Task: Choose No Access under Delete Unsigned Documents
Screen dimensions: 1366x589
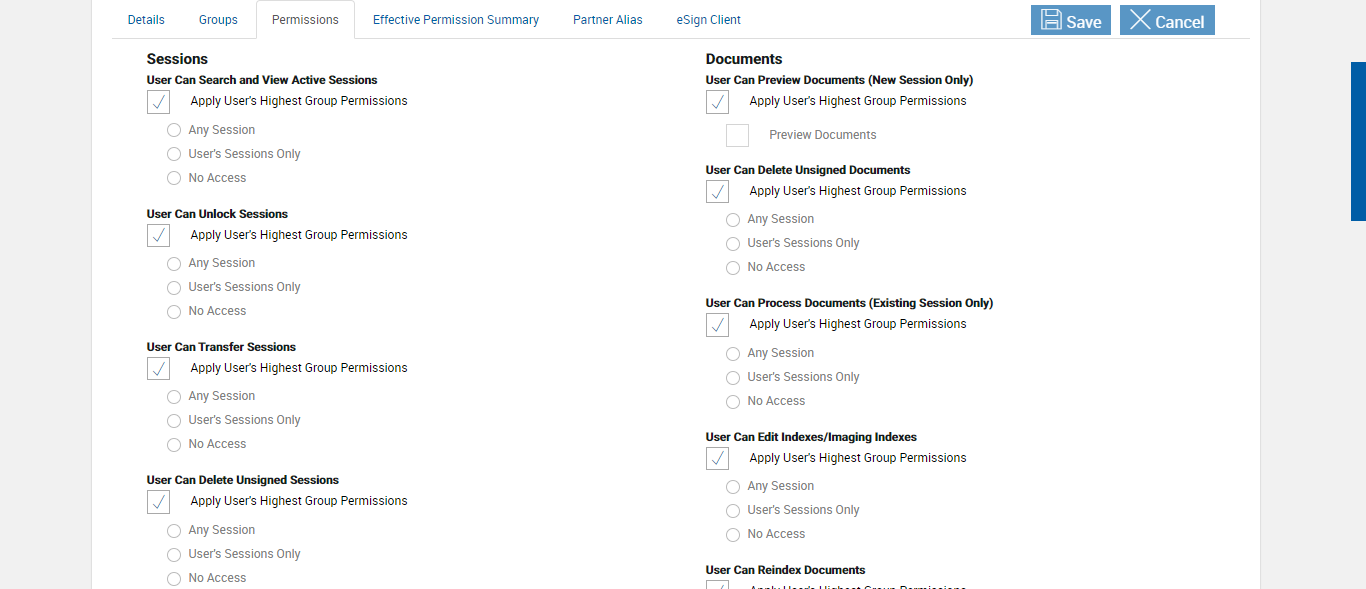Action: point(733,268)
